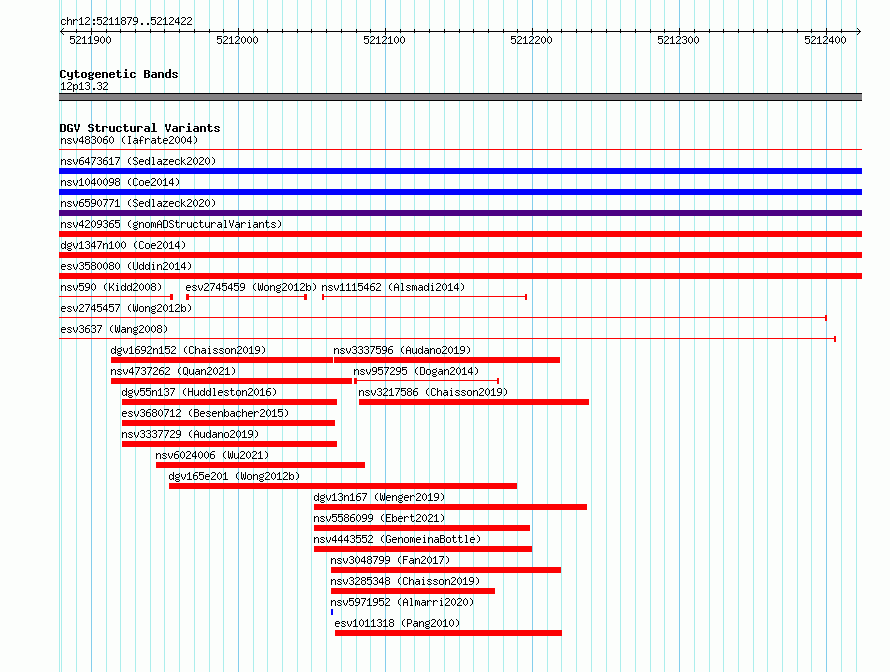Click the nsv3048799 (Fan2017) label
This screenshot has width=890, height=672.
tap(390, 560)
